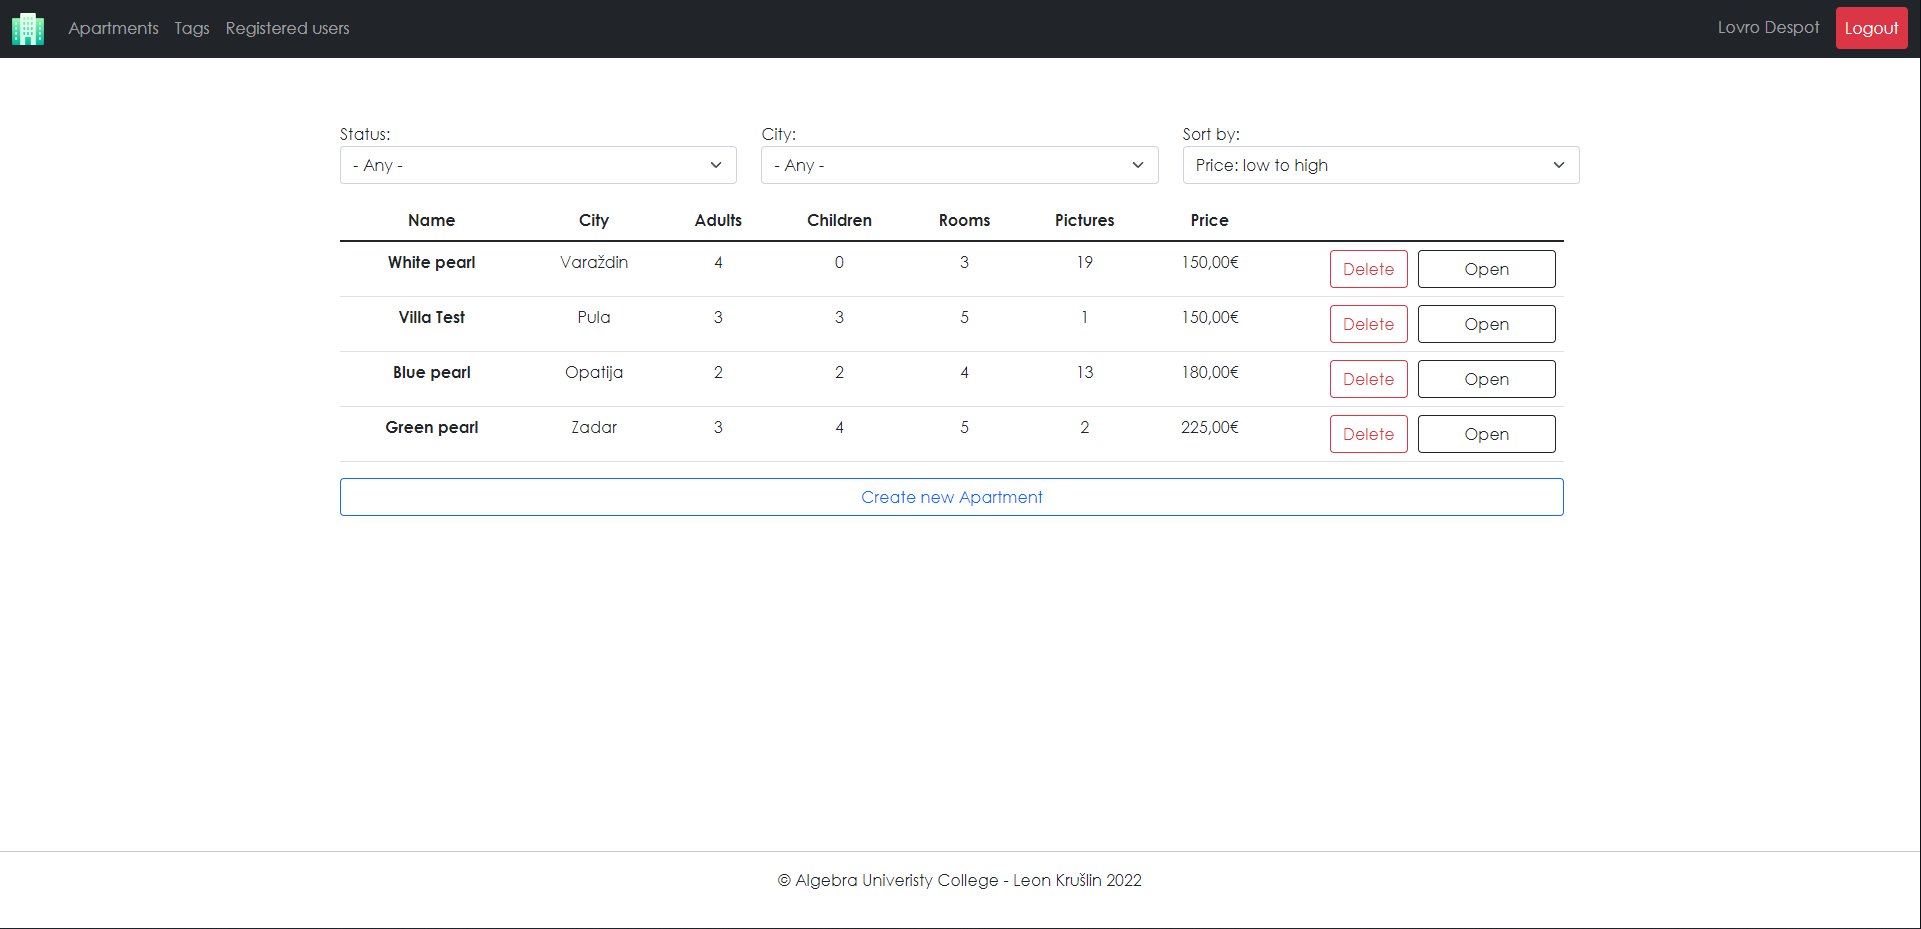The image size is (1921, 929).
Task: Open the Villa Test apartment
Action: click(1486, 323)
